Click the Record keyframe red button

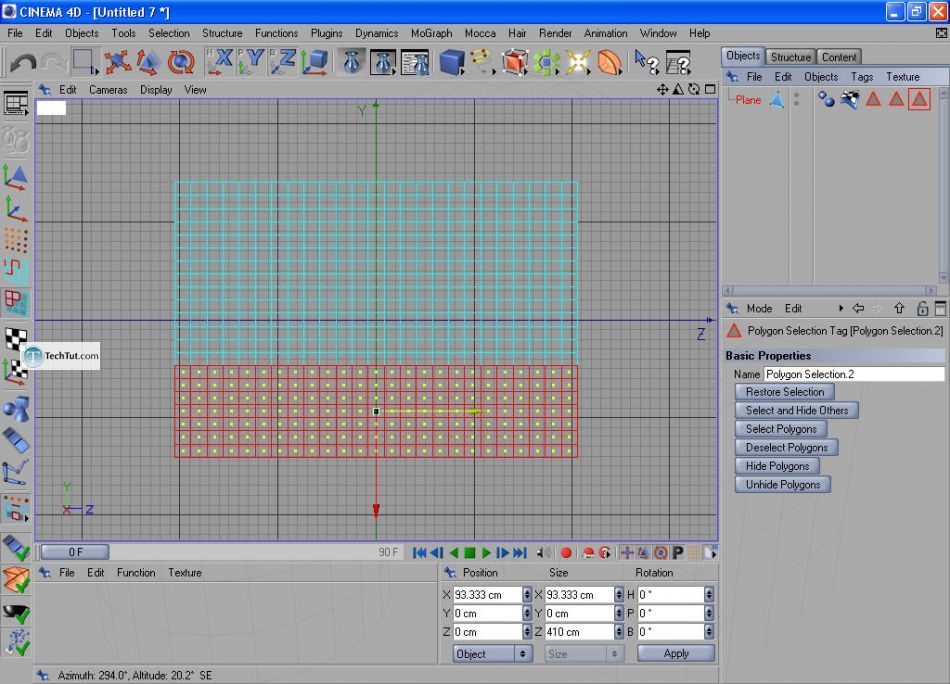[x=566, y=553]
